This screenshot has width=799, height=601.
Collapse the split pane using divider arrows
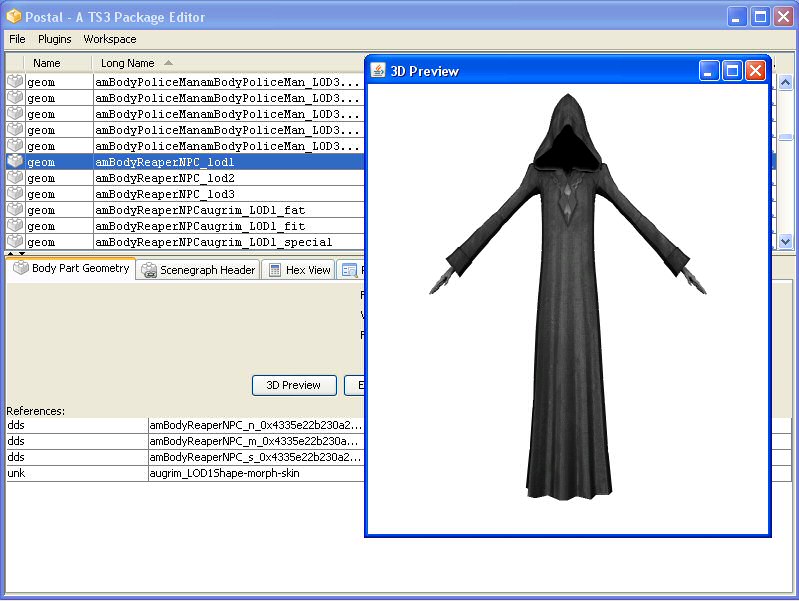11,254
